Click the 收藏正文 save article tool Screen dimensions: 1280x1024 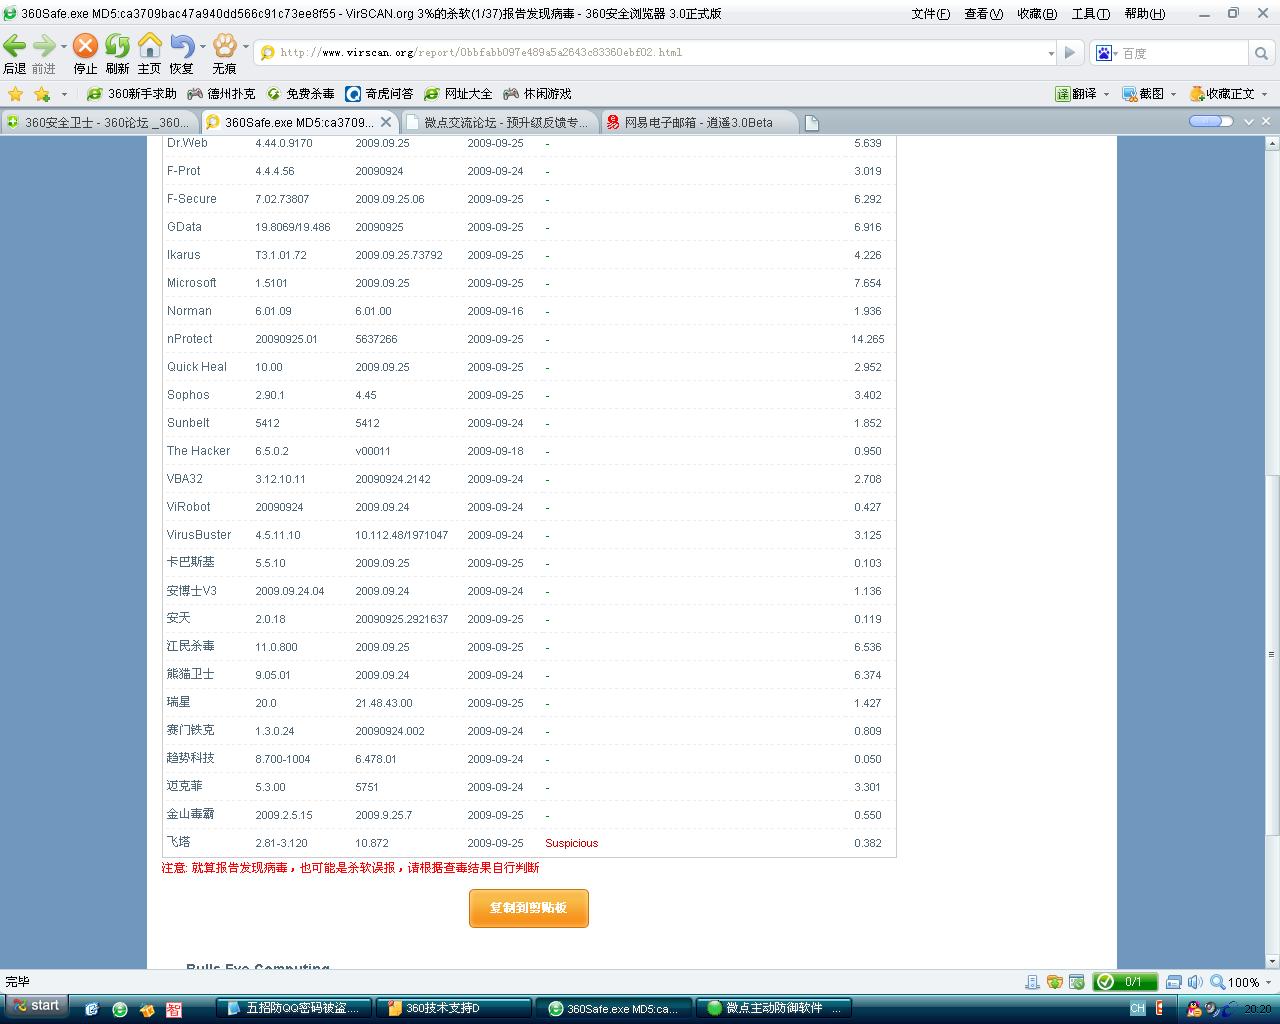click(x=1222, y=94)
